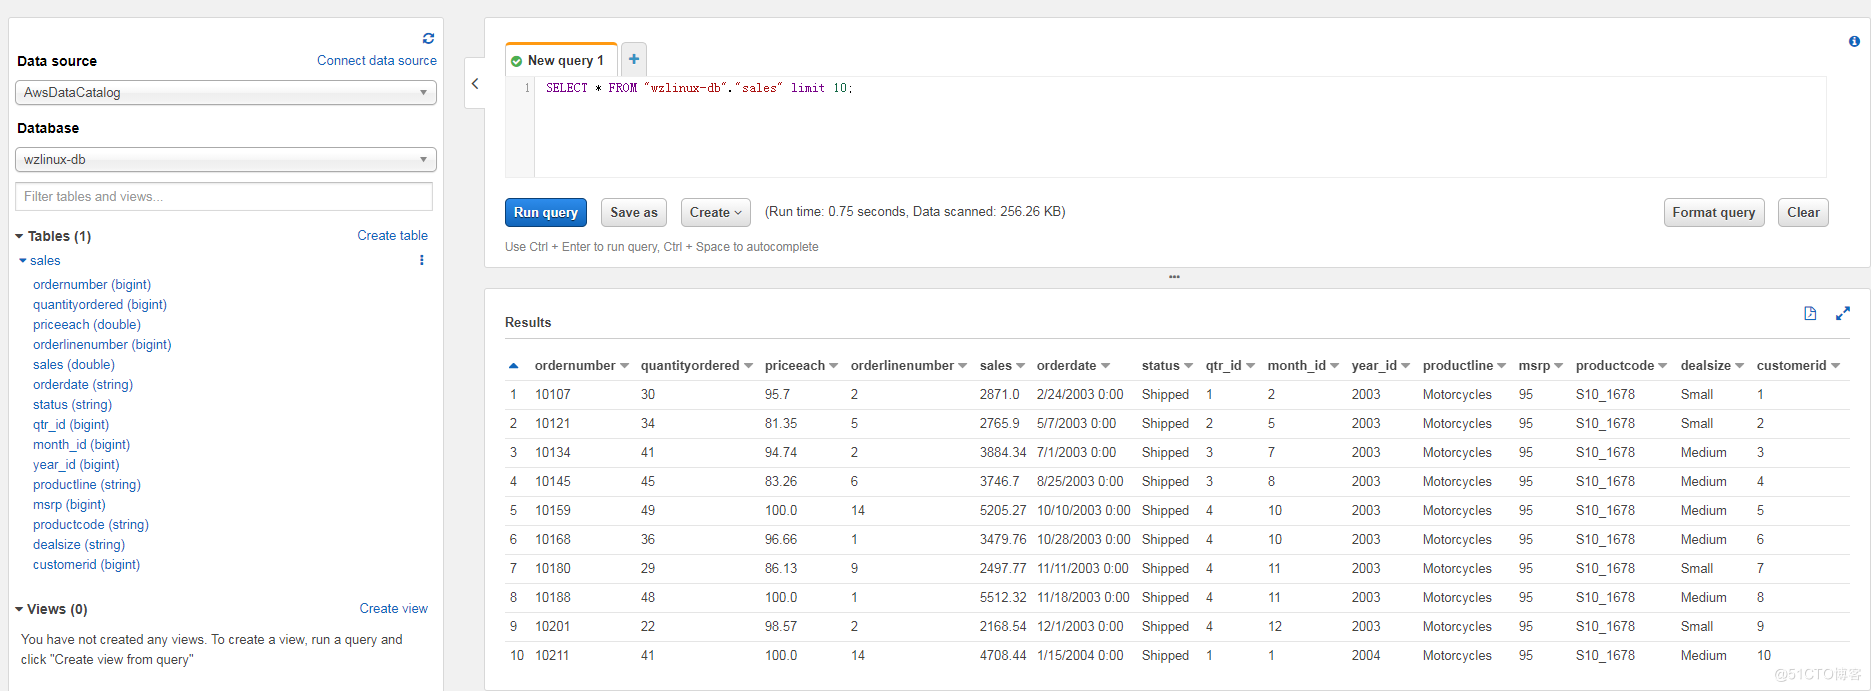This screenshot has width=1871, height=691.
Task: Open the wzlinux-db database dropdown
Action: [x=226, y=159]
